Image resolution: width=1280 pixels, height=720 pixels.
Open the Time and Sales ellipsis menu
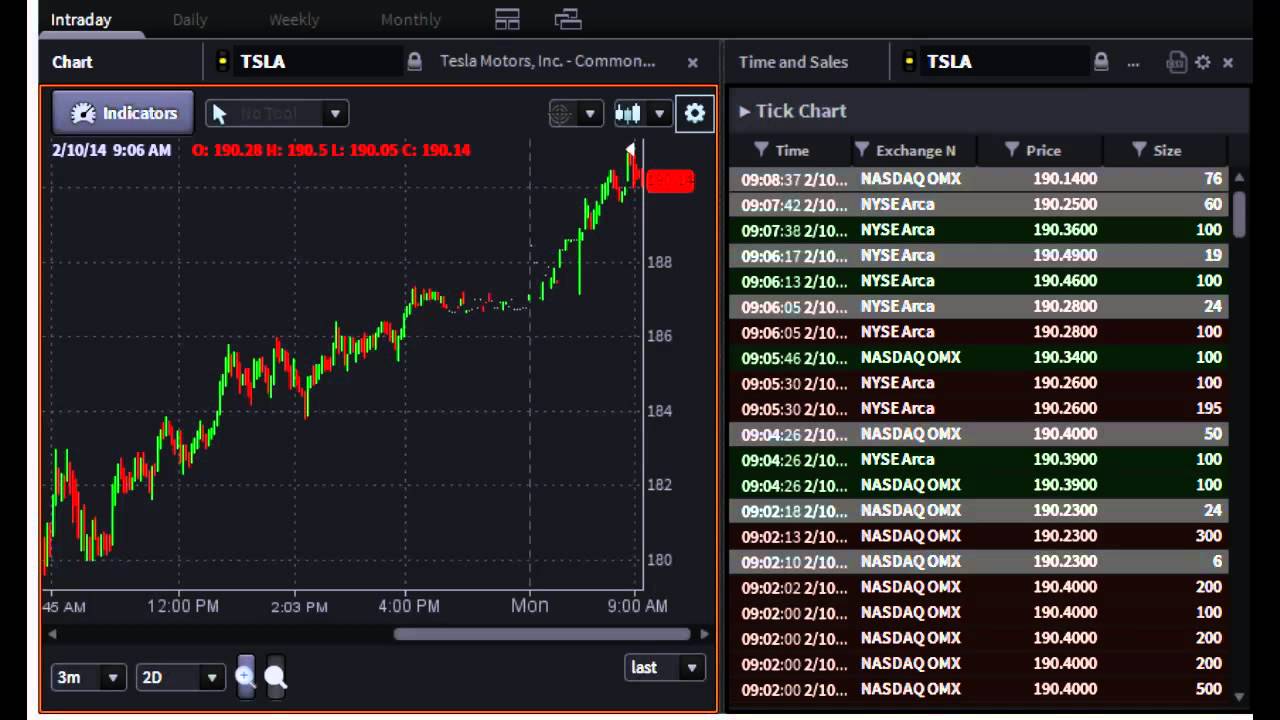tap(1133, 63)
